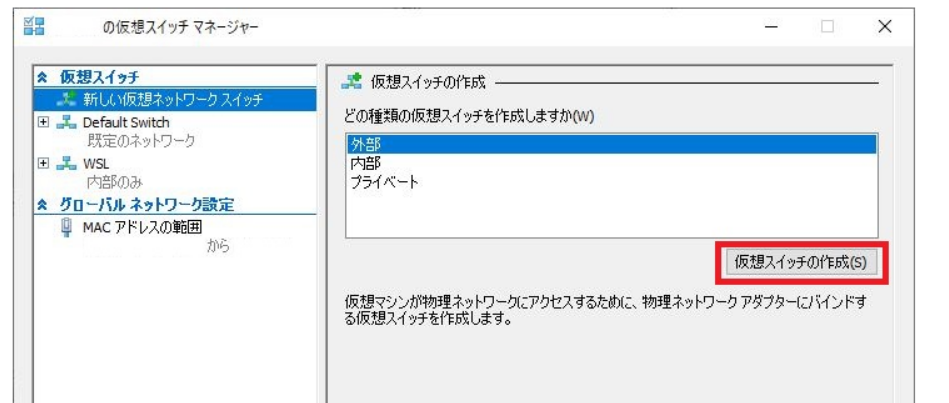Click the 仮想スイッチの作成(S) button
This screenshot has width=949, height=403.
(x=801, y=263)
